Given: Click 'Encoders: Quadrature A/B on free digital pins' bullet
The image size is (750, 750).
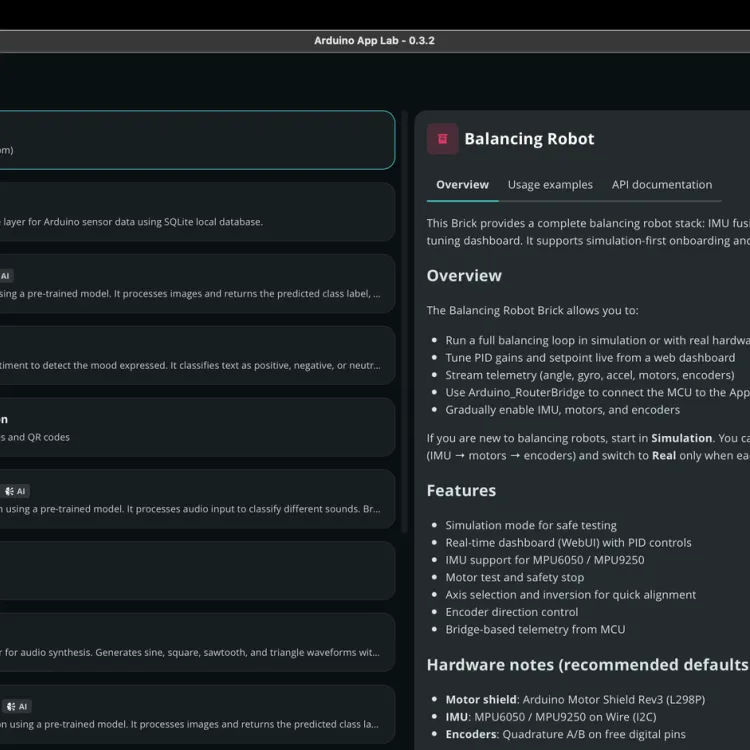Looking at the screenshot, I should [565, 734].
